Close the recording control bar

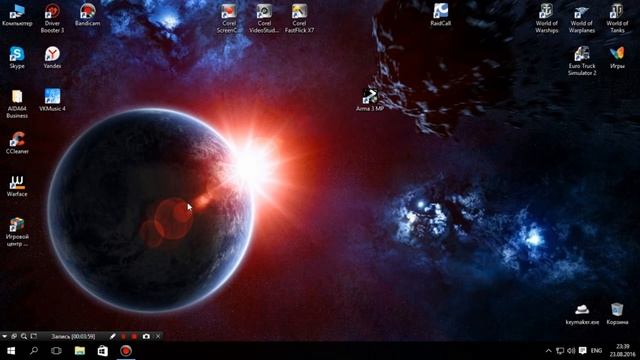pos(158,336)
